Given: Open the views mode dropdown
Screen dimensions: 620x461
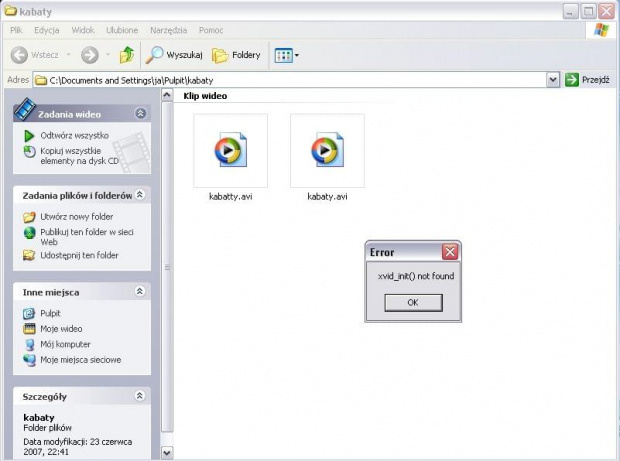Looking at the screenshot, I should point(287,55).
